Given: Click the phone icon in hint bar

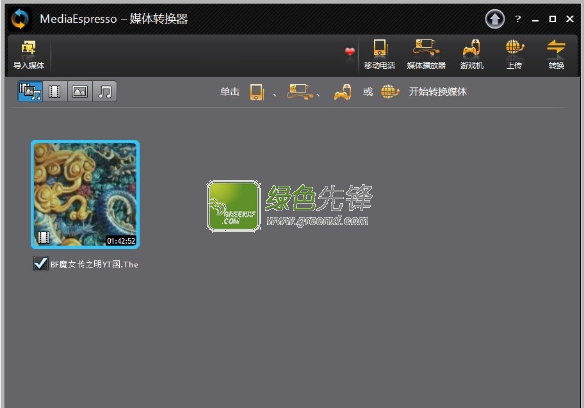Looking at the screenshot, I should [x=257, y=92].
